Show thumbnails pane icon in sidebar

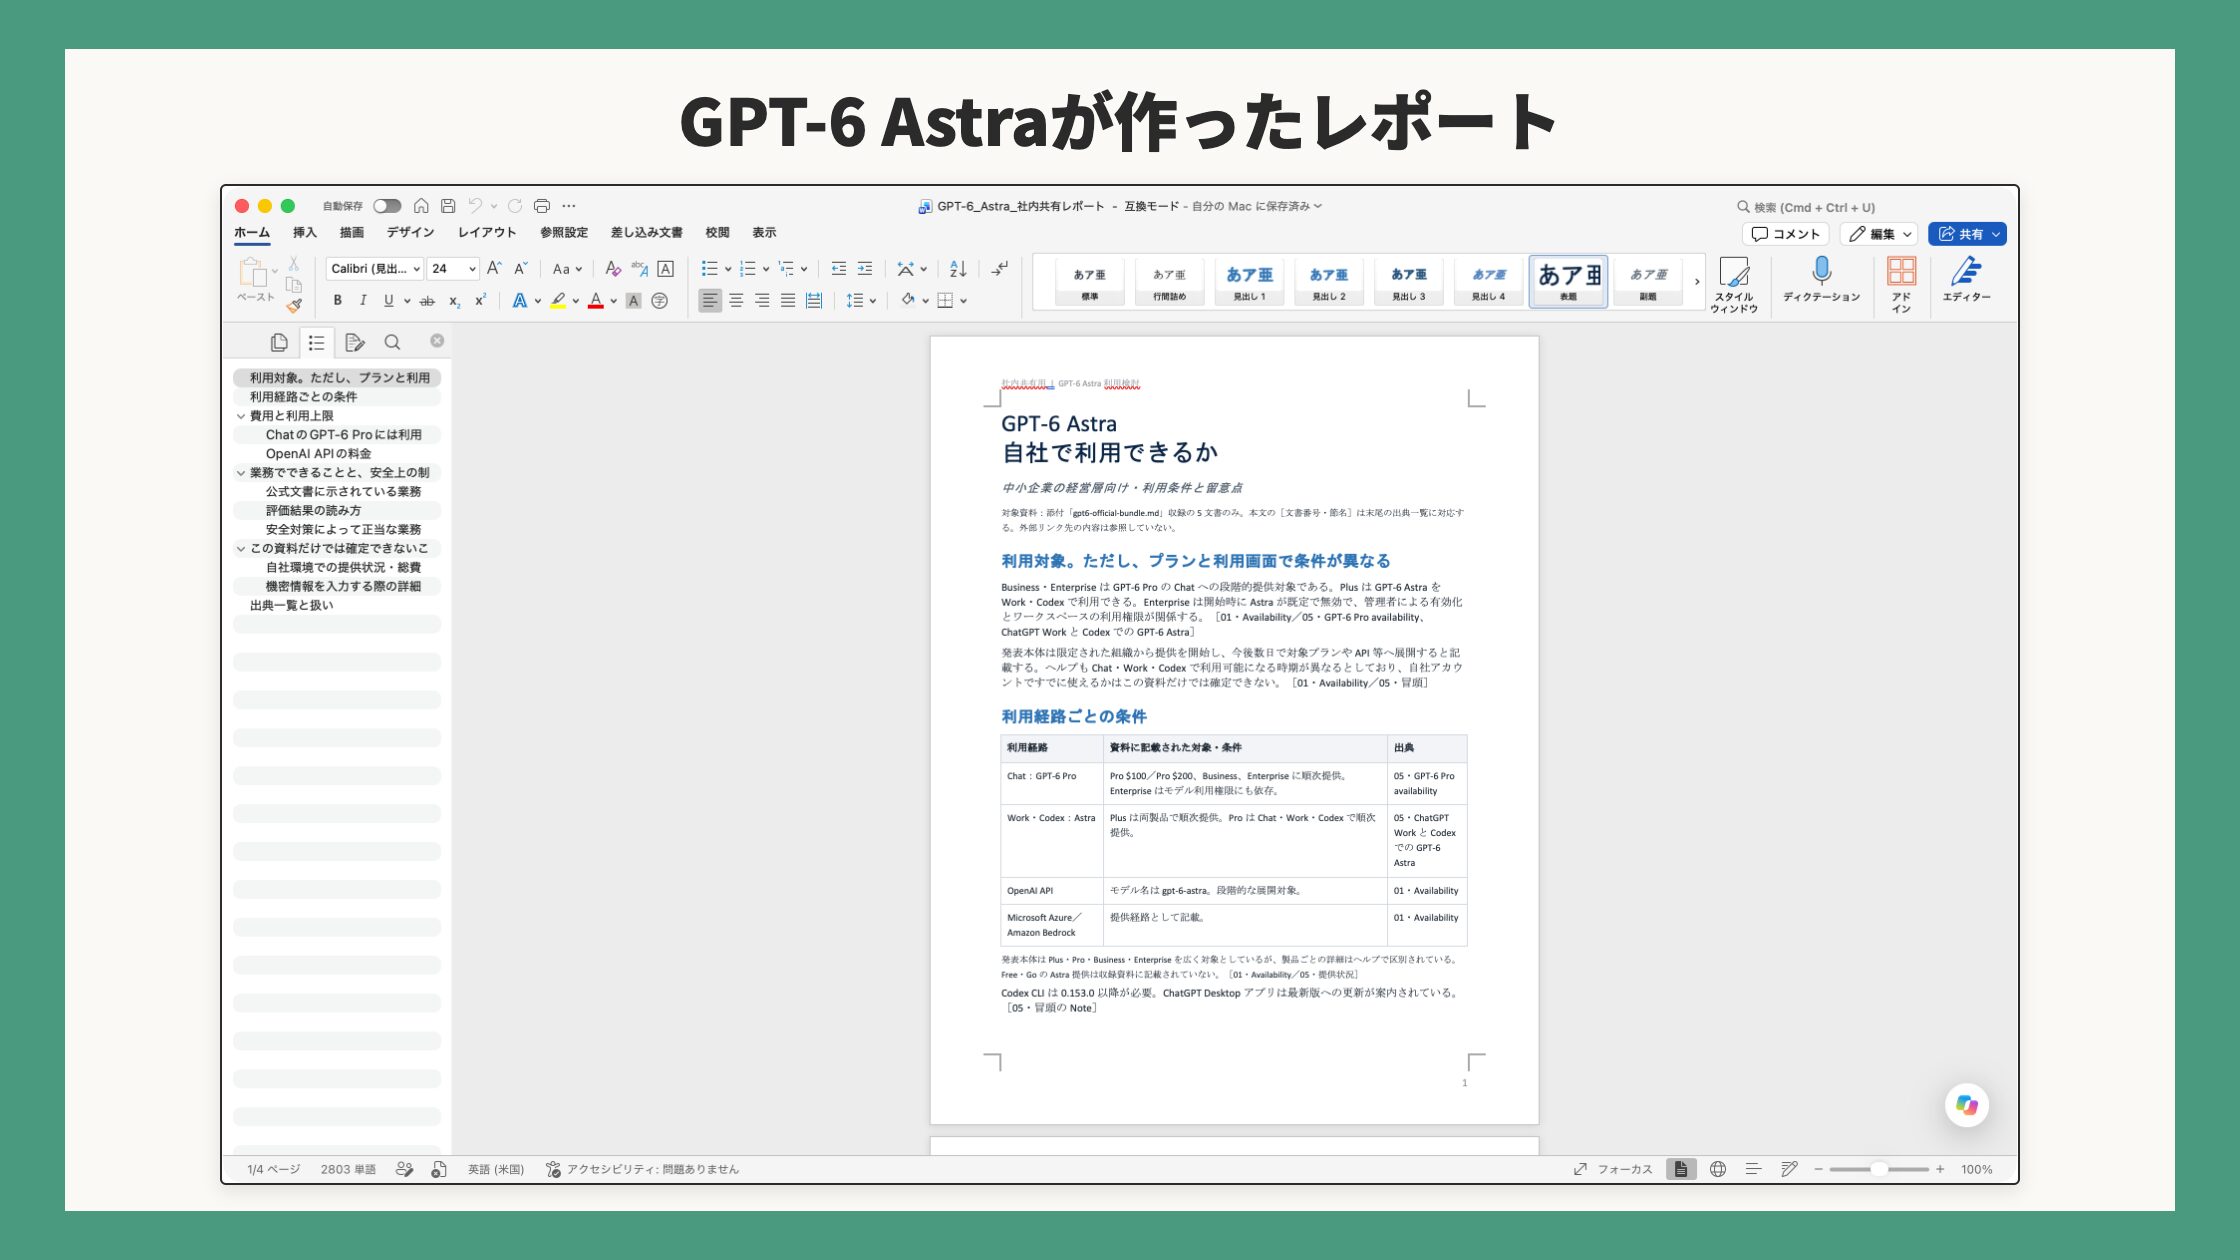pyautogui.click(x=279, y=342)
